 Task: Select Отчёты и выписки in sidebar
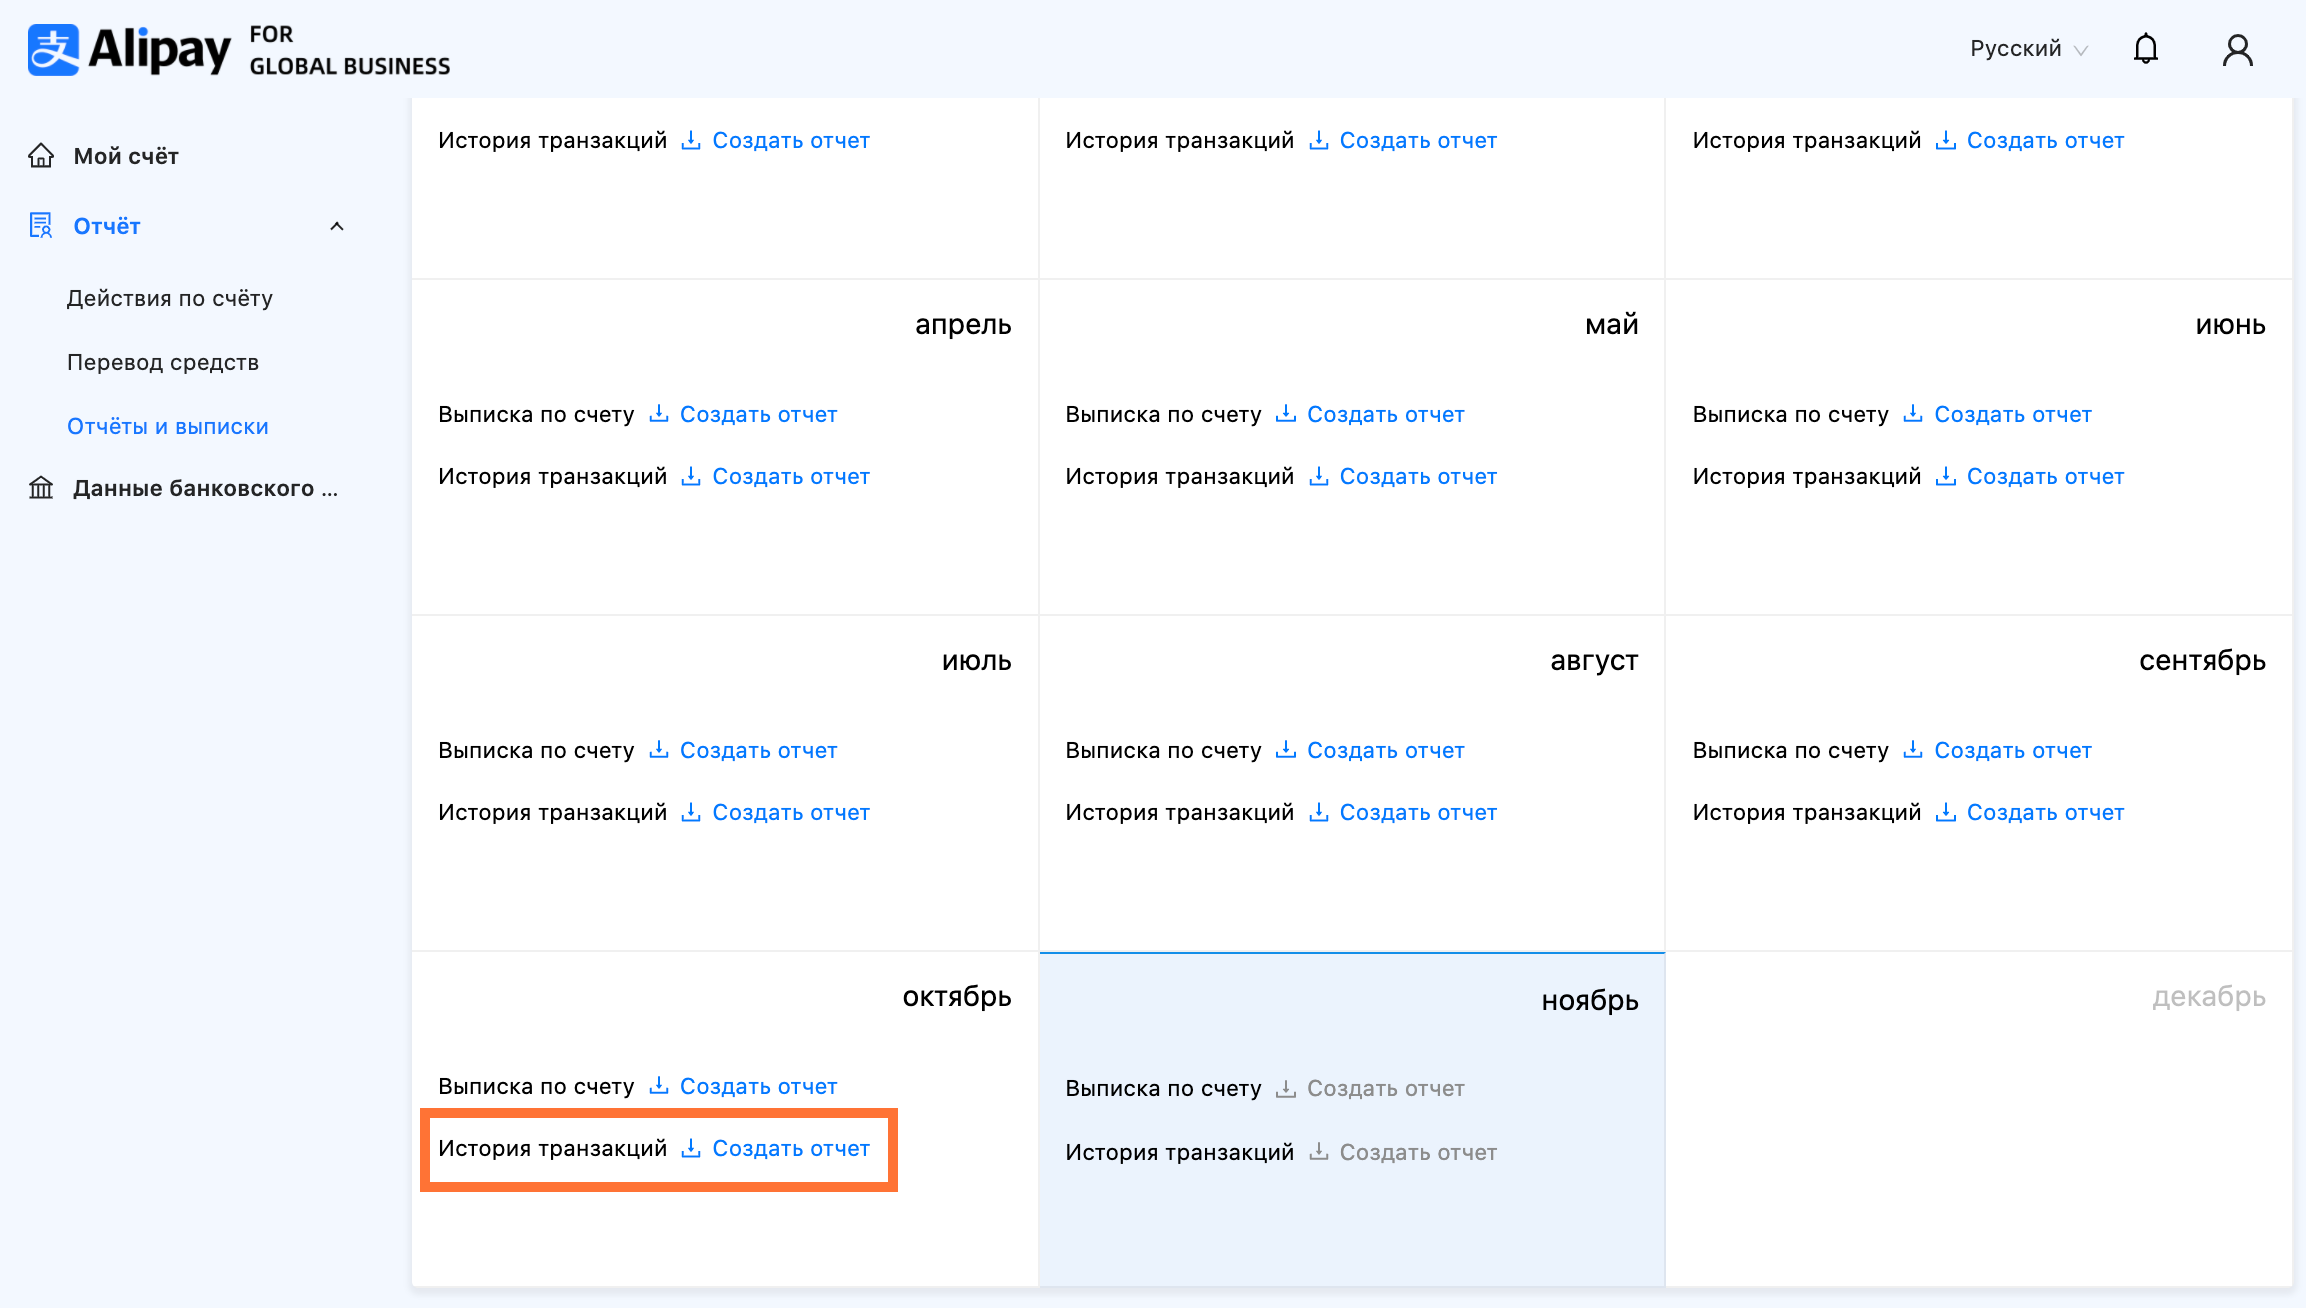[167, 426]
